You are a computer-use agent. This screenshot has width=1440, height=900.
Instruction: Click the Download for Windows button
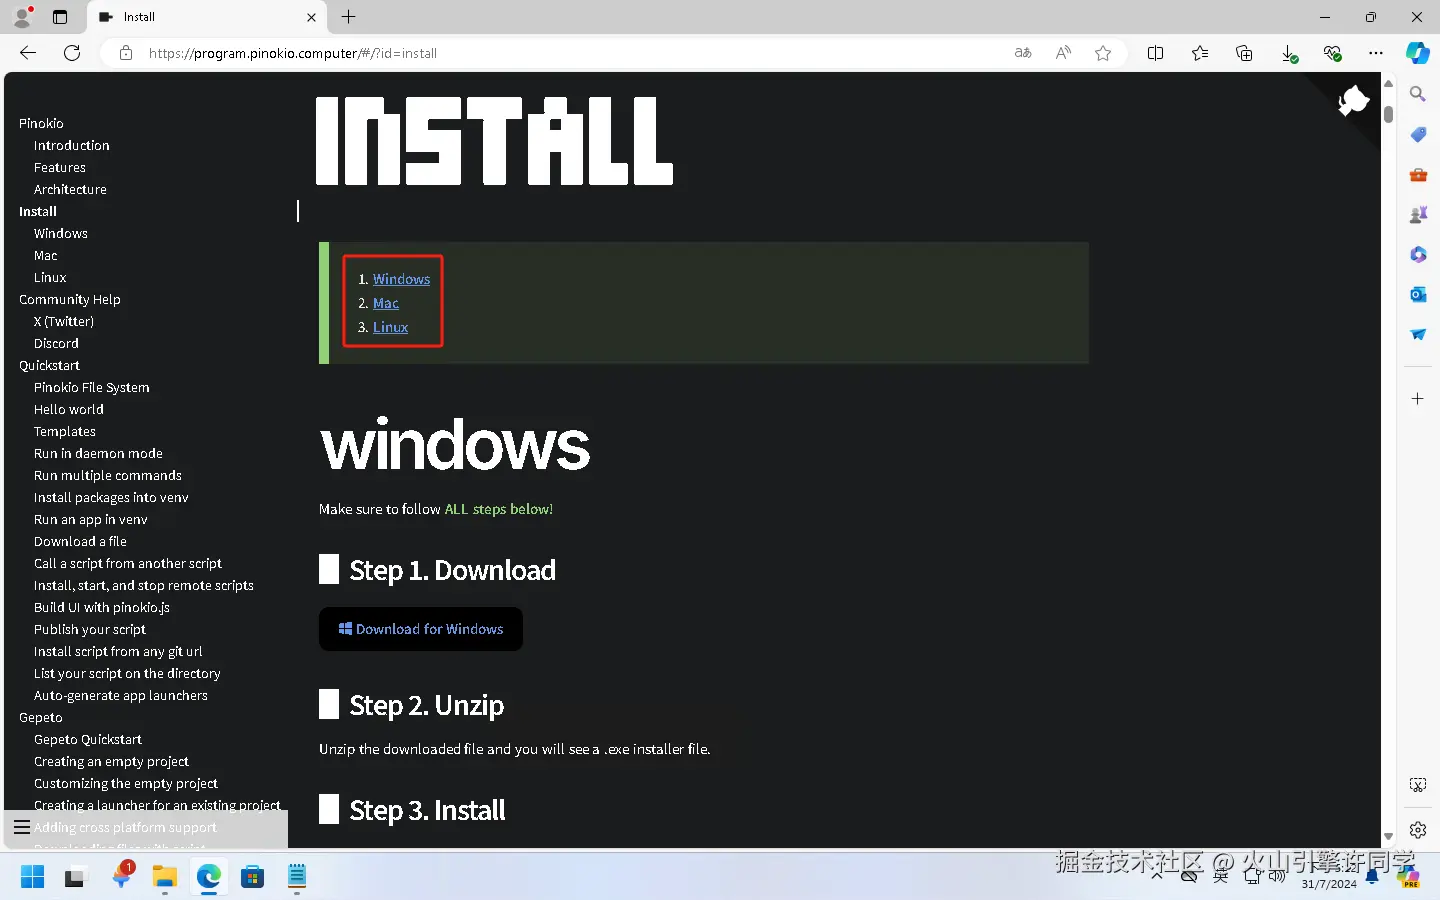pyautogui.click(x=421, y=629)
